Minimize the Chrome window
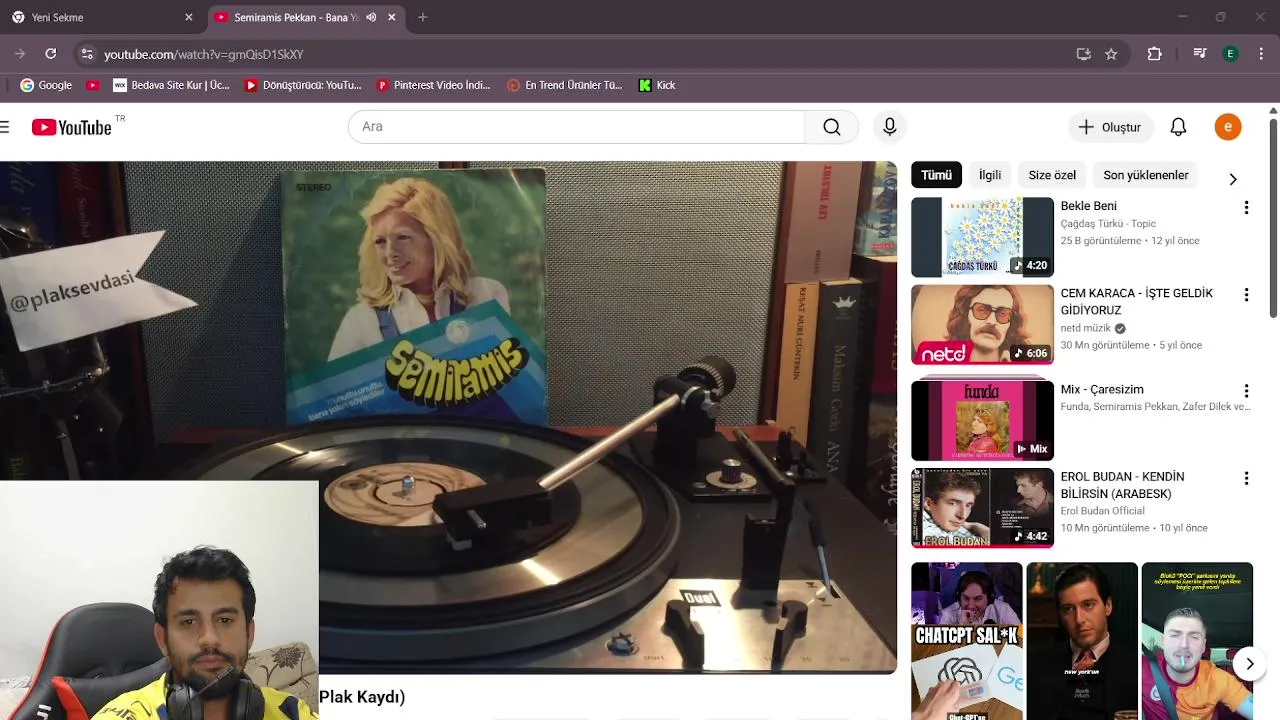Image resolution: width=1280 pixels, height=720 pixels. [x=1182, y=17]
